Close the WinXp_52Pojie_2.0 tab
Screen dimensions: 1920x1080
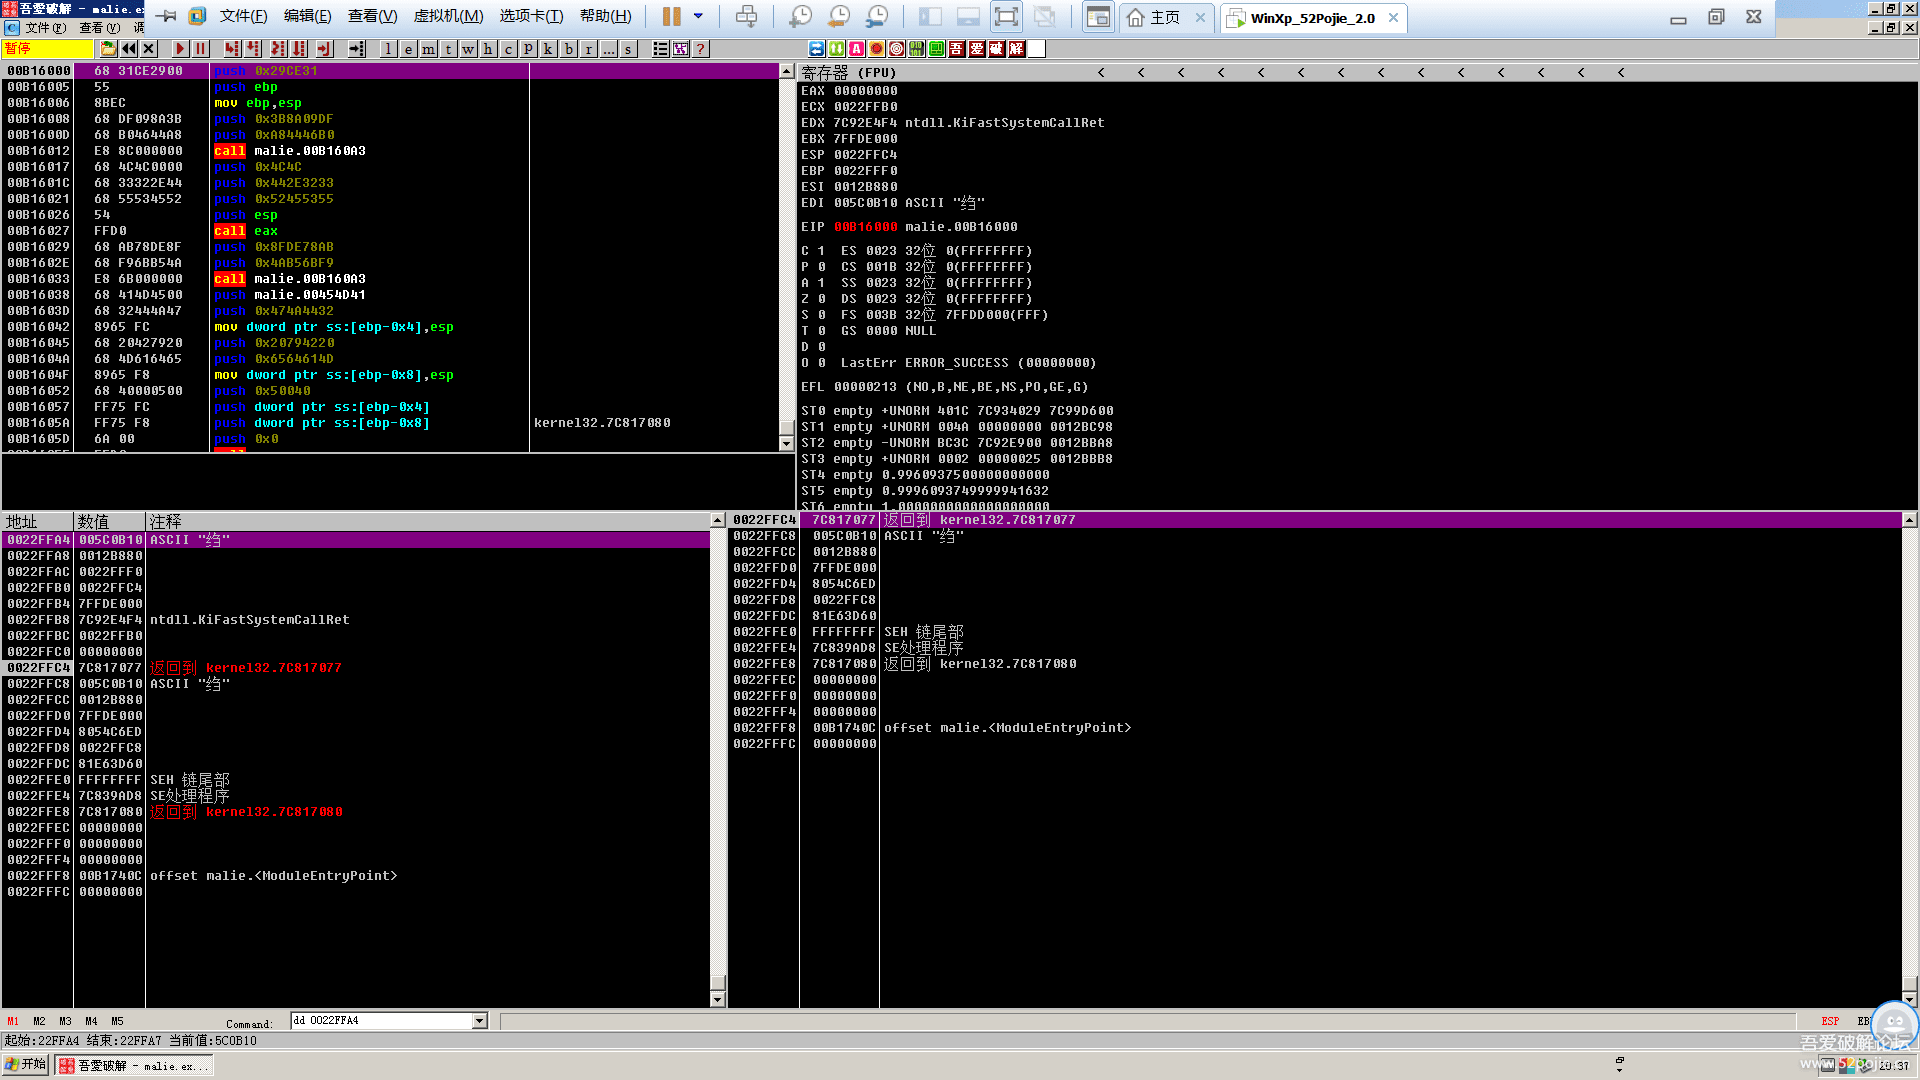pyautogui.click(x=1393, y=18)
